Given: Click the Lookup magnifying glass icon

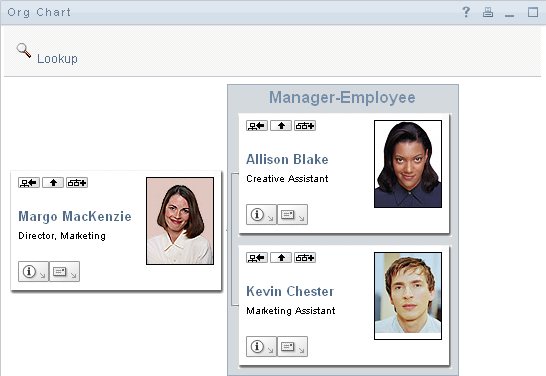Looking at the screenshot, I should tap(24, 51).
